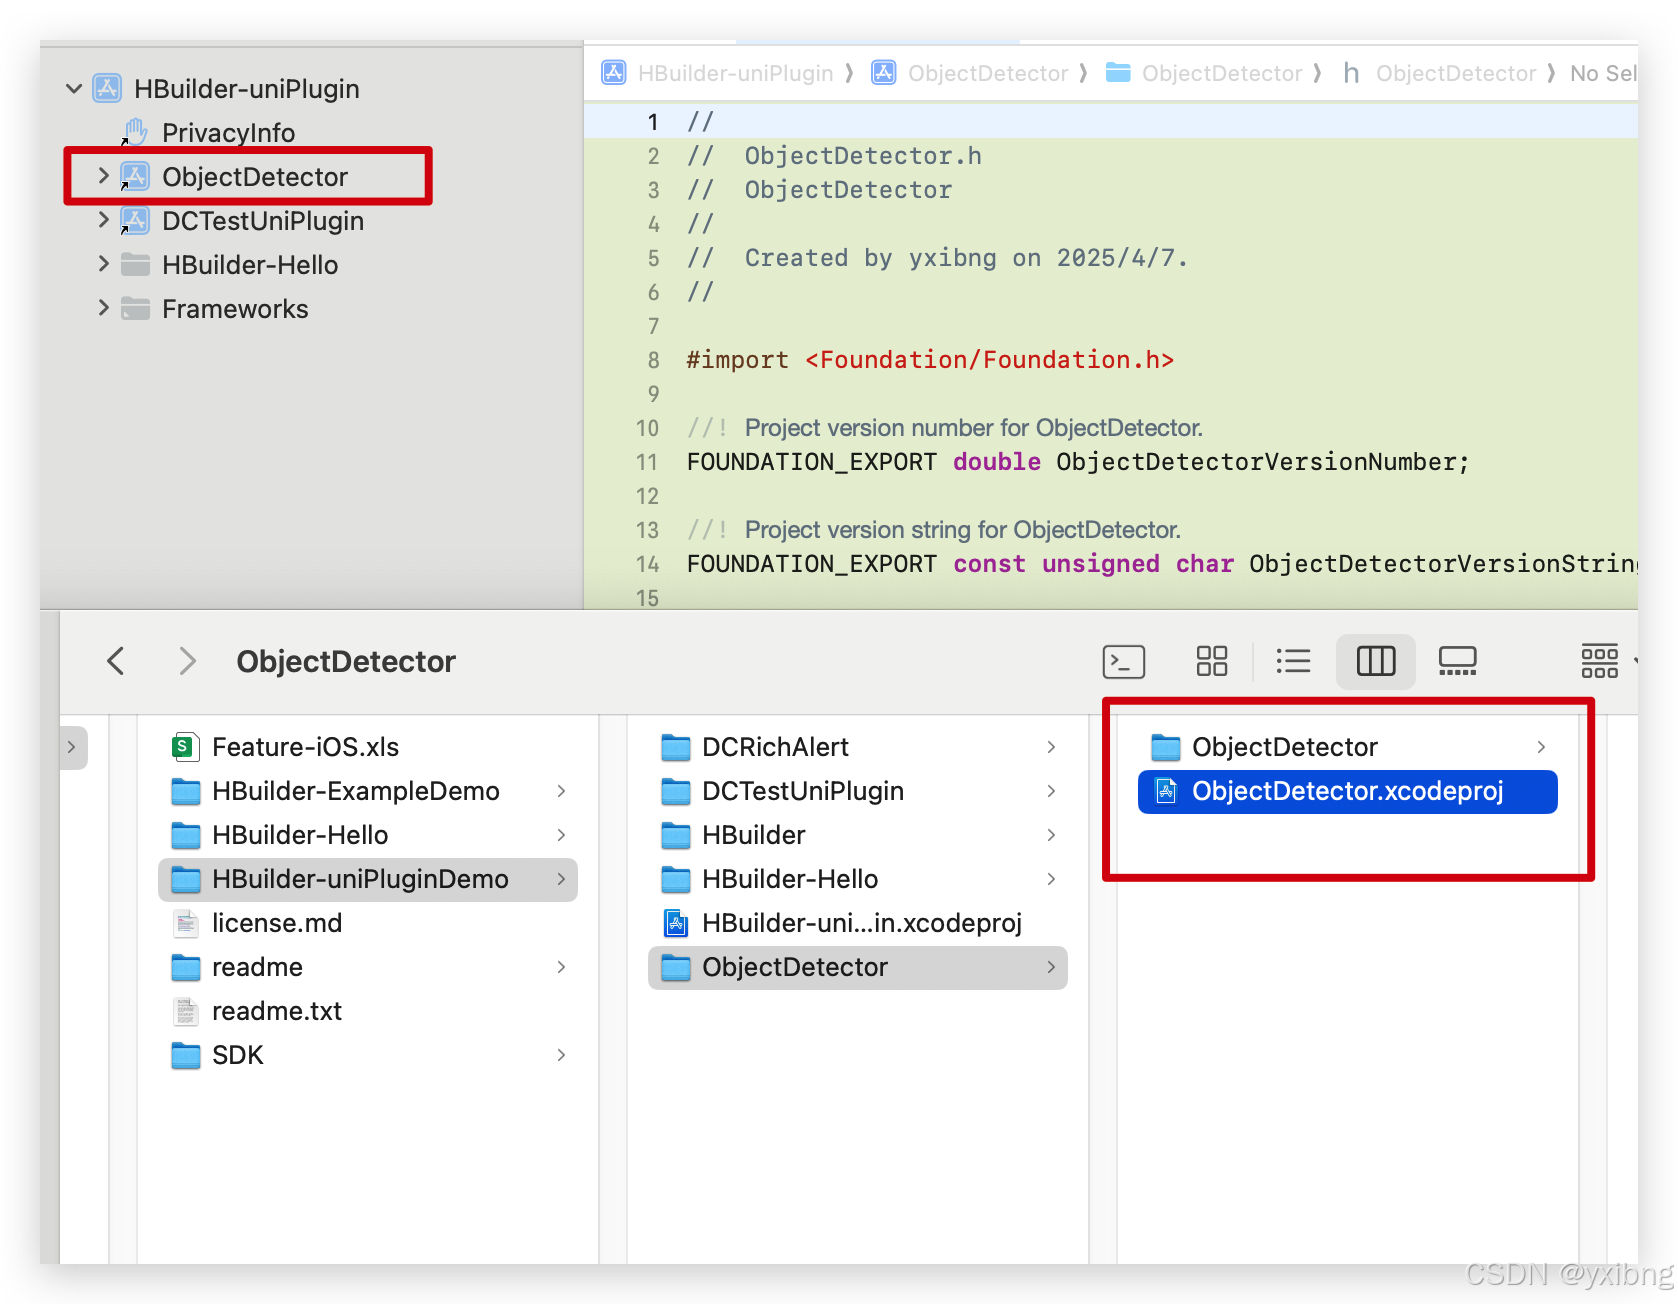The height and width of the screenshot is (1304, 1678).
Task: Click the ObjectDetector Finder window title
Action: pos(346,661)
